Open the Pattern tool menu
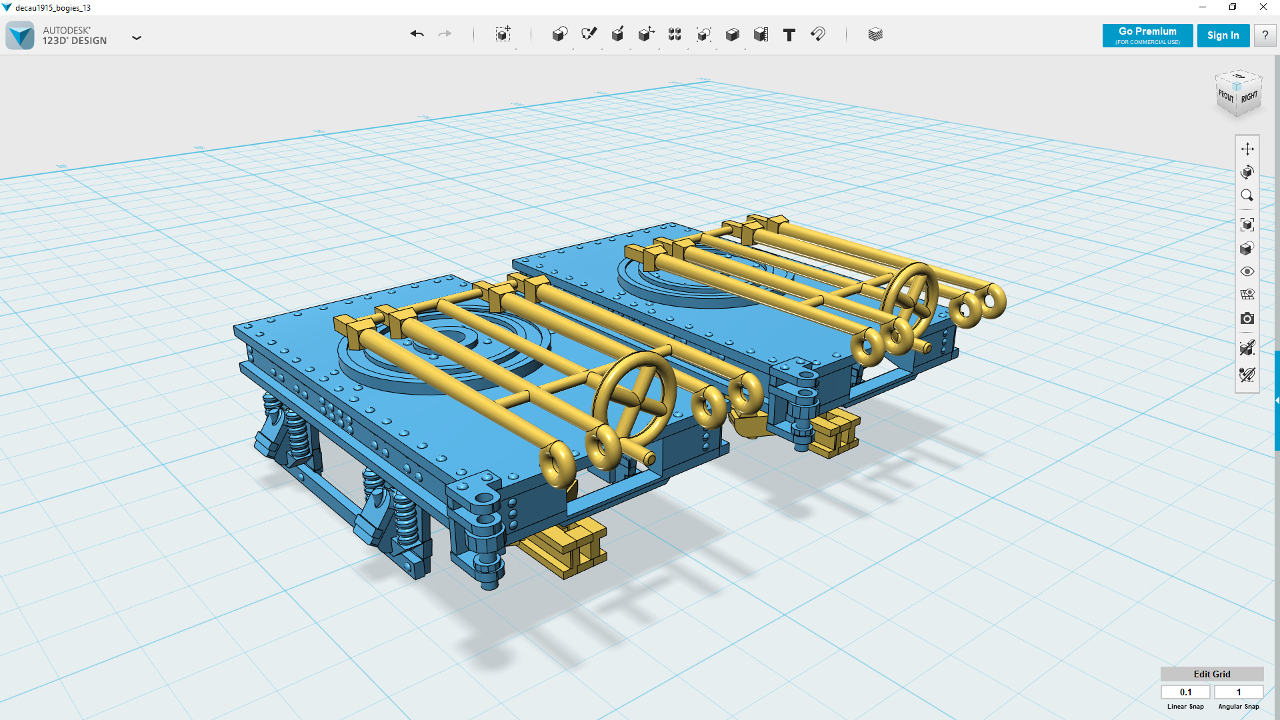 (675, 34)
